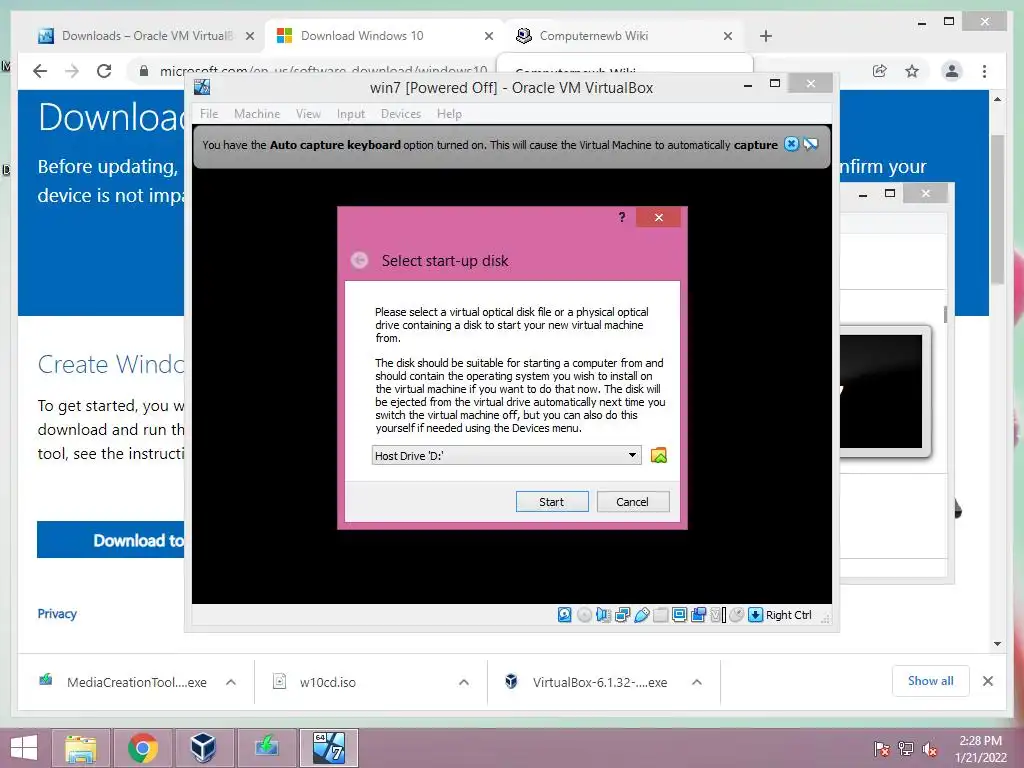This screenshot has width=1024, height=768.
Task: Open File Explorer from taskbar
Action: (81, 748)
